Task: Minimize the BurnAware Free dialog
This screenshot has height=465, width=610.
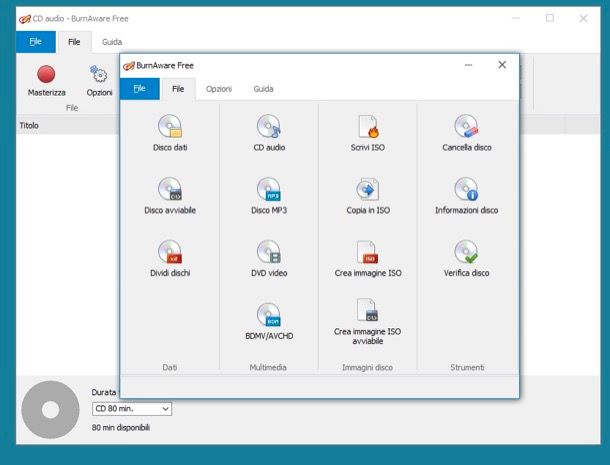Action: tap(468, 65)
